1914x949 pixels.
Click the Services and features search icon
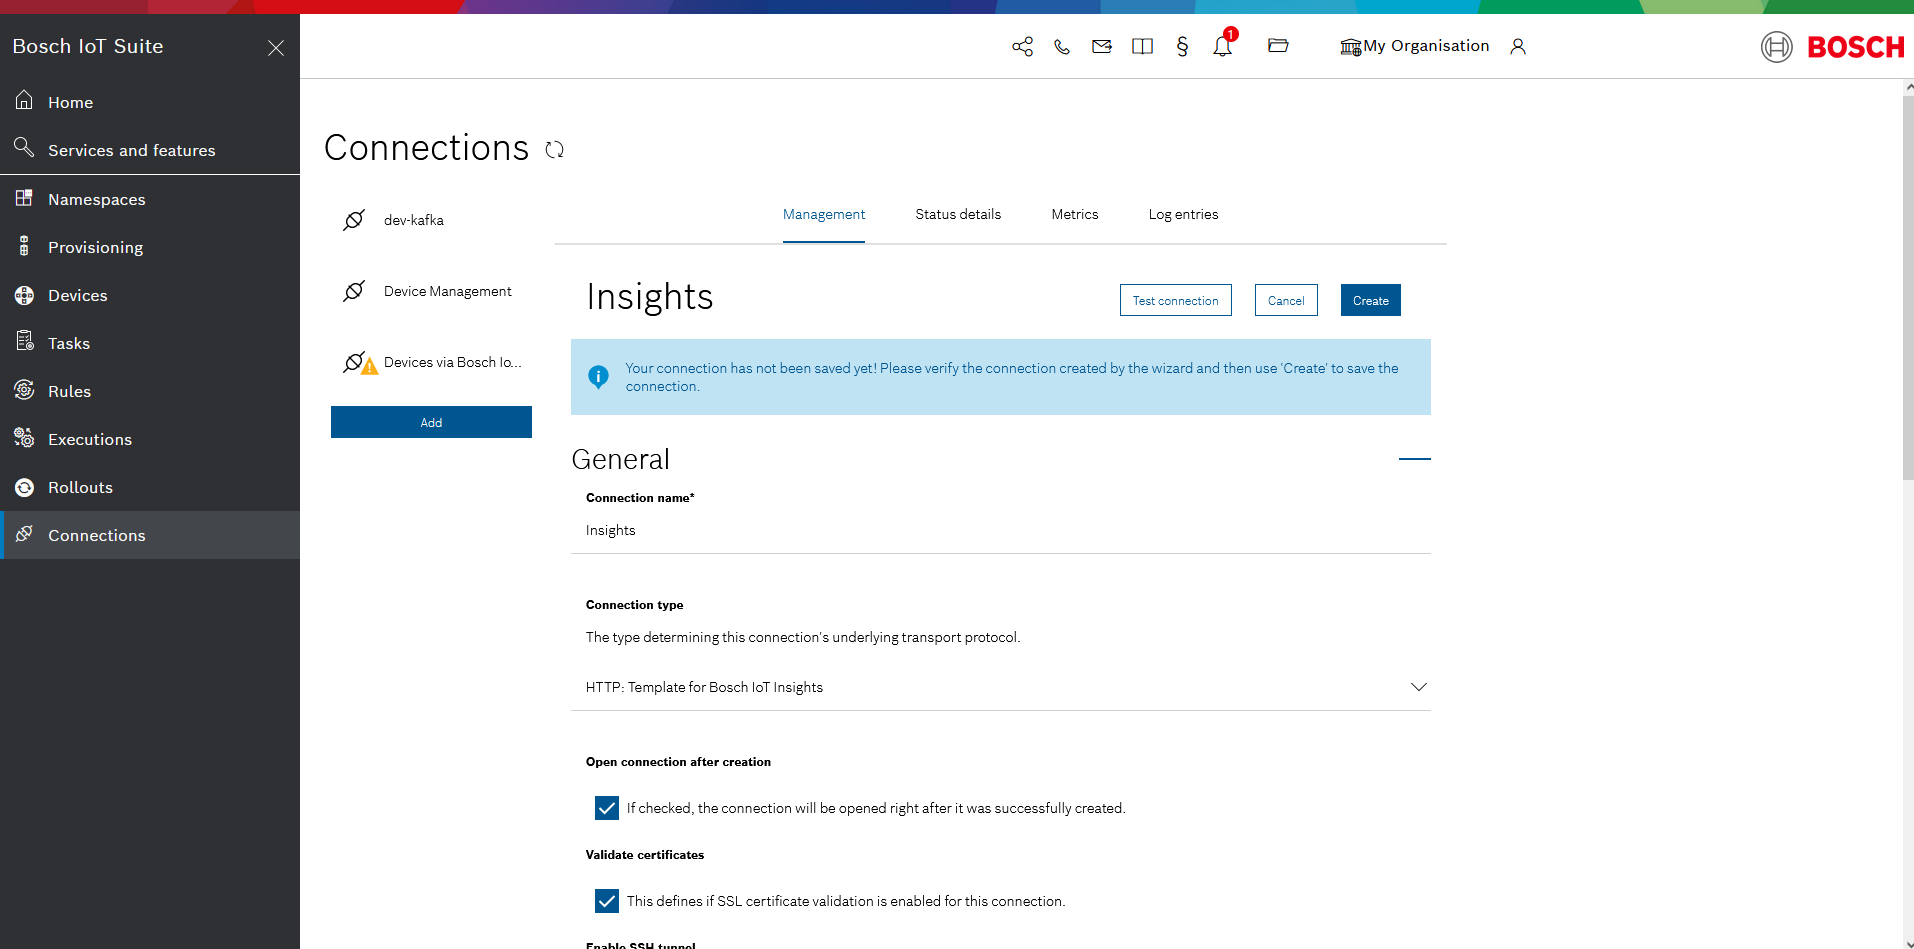click(24, 148)
